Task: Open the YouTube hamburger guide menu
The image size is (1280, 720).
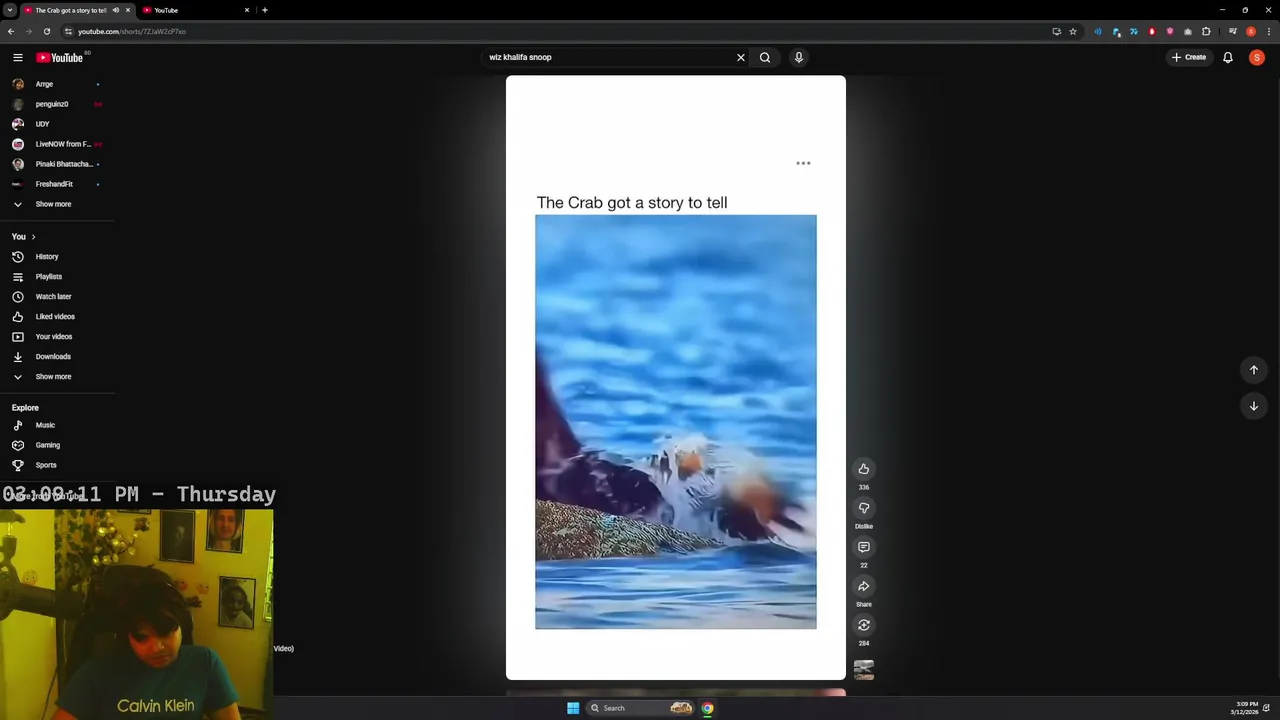Action: [17, 58]
